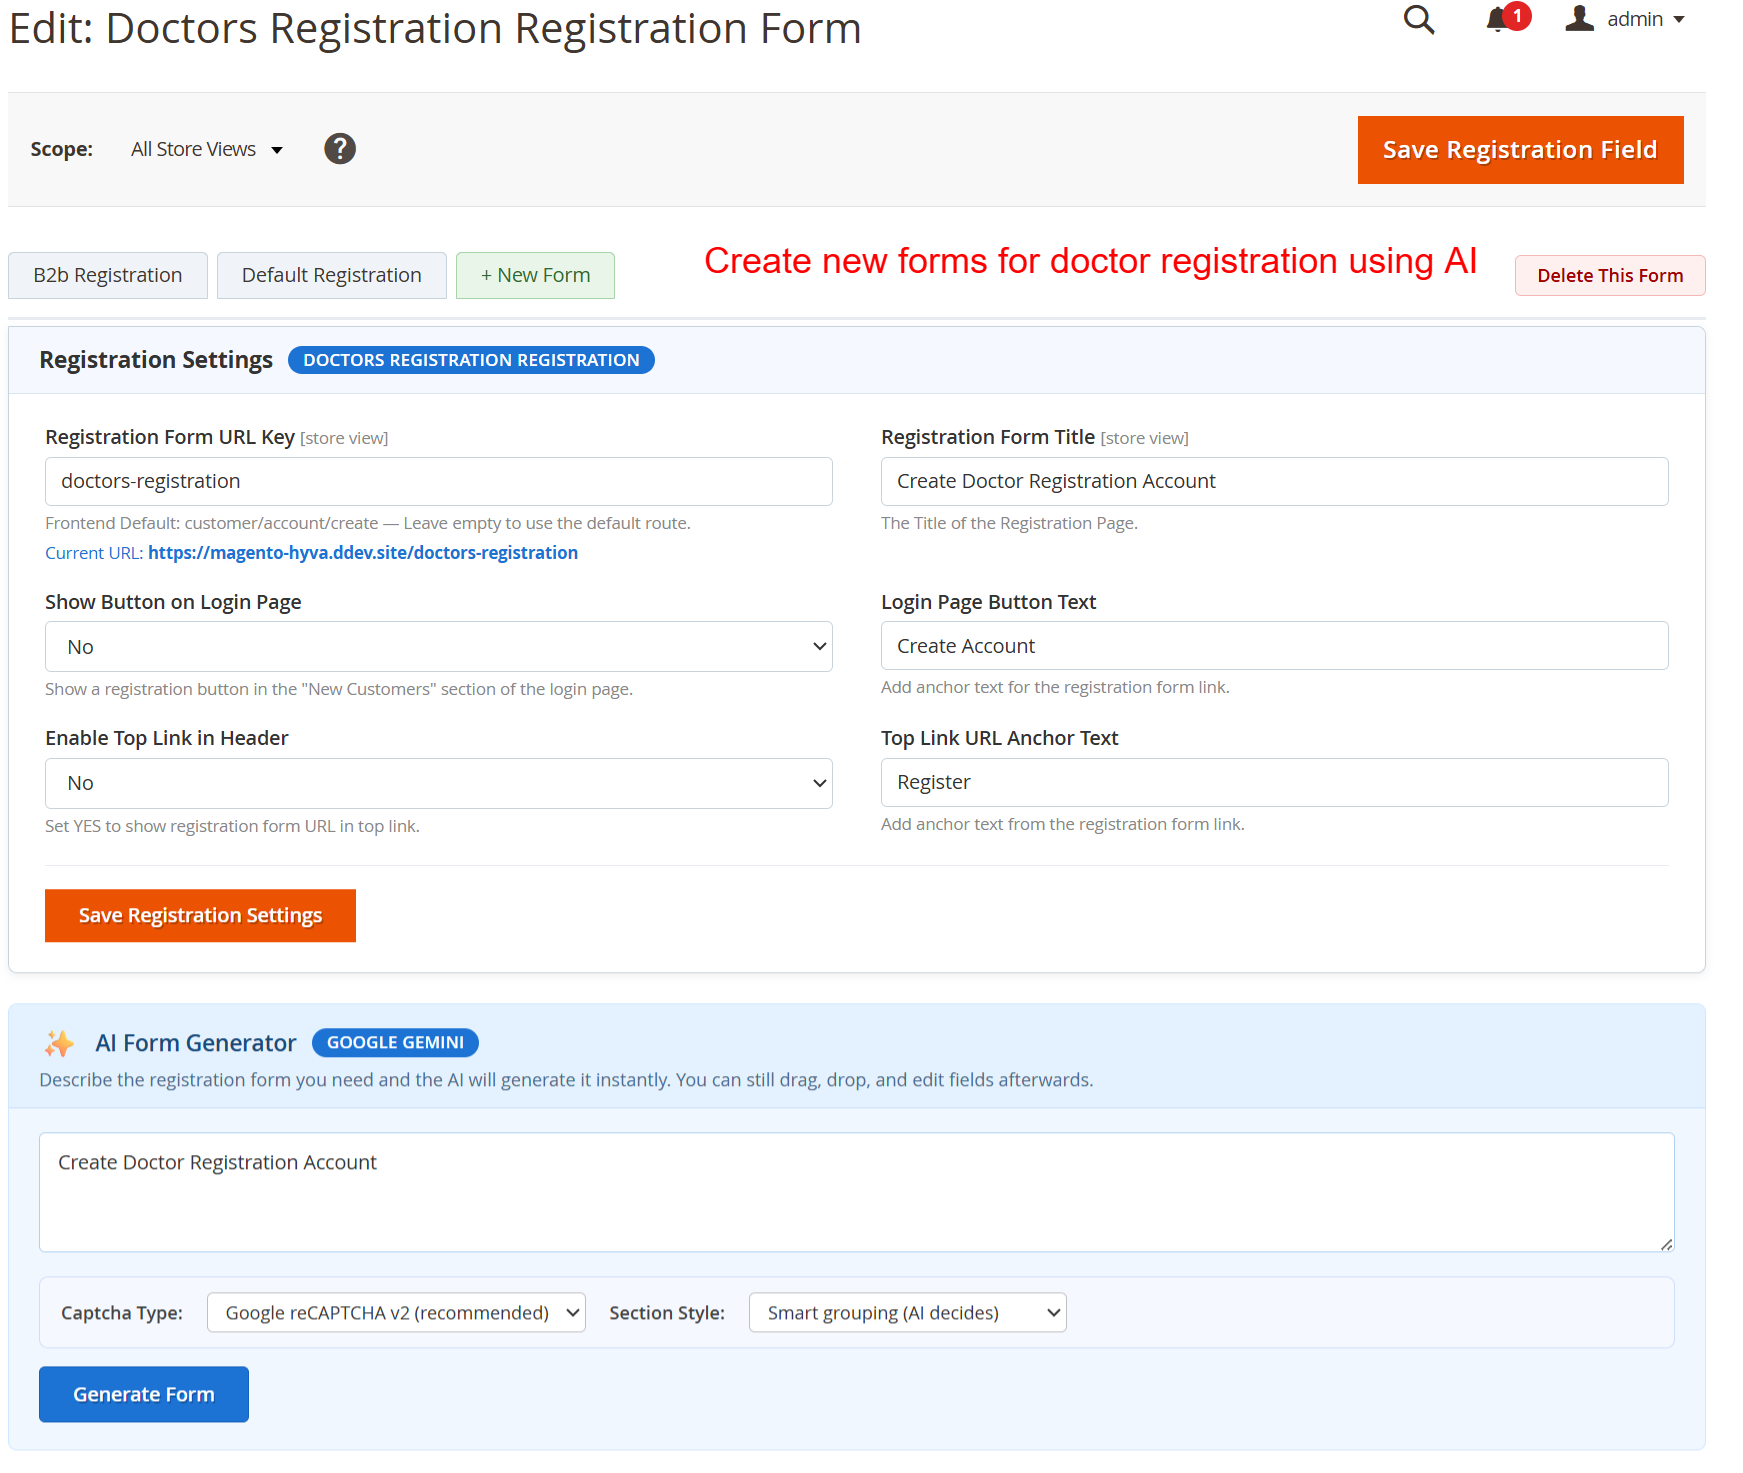The image size is (1743, 1473).
Task: Click the admin user avatar icon
Action: [x=1579, y=19]
